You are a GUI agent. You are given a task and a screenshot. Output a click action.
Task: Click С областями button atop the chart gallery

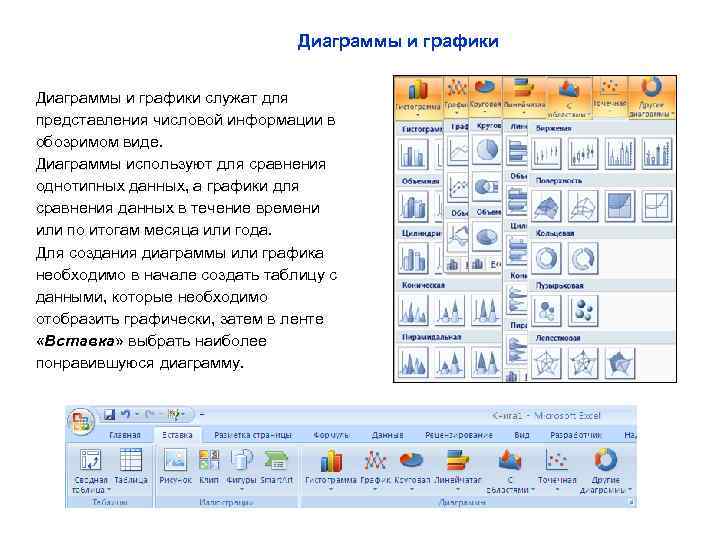coord(568,97)
